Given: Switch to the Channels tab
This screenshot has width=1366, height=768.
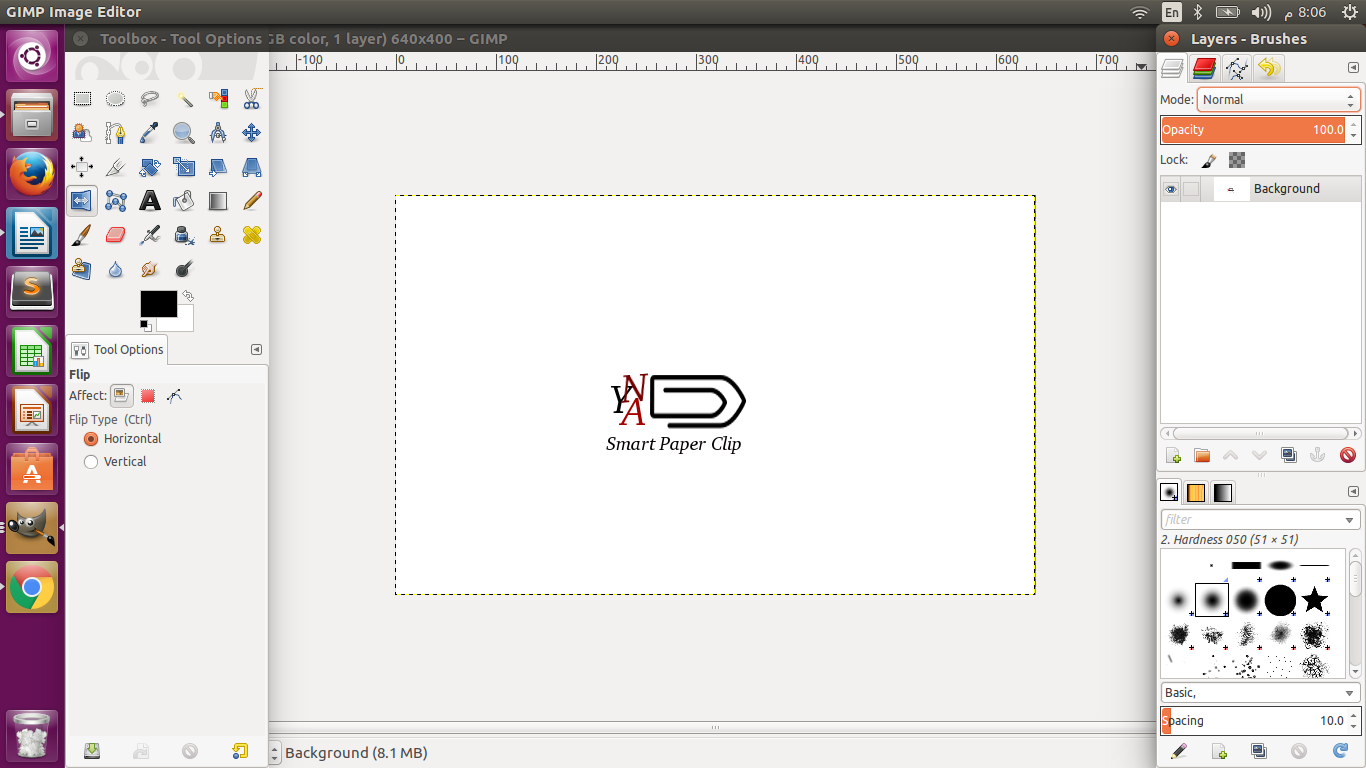Looking at the screenshot, I should pos(1204,68).
